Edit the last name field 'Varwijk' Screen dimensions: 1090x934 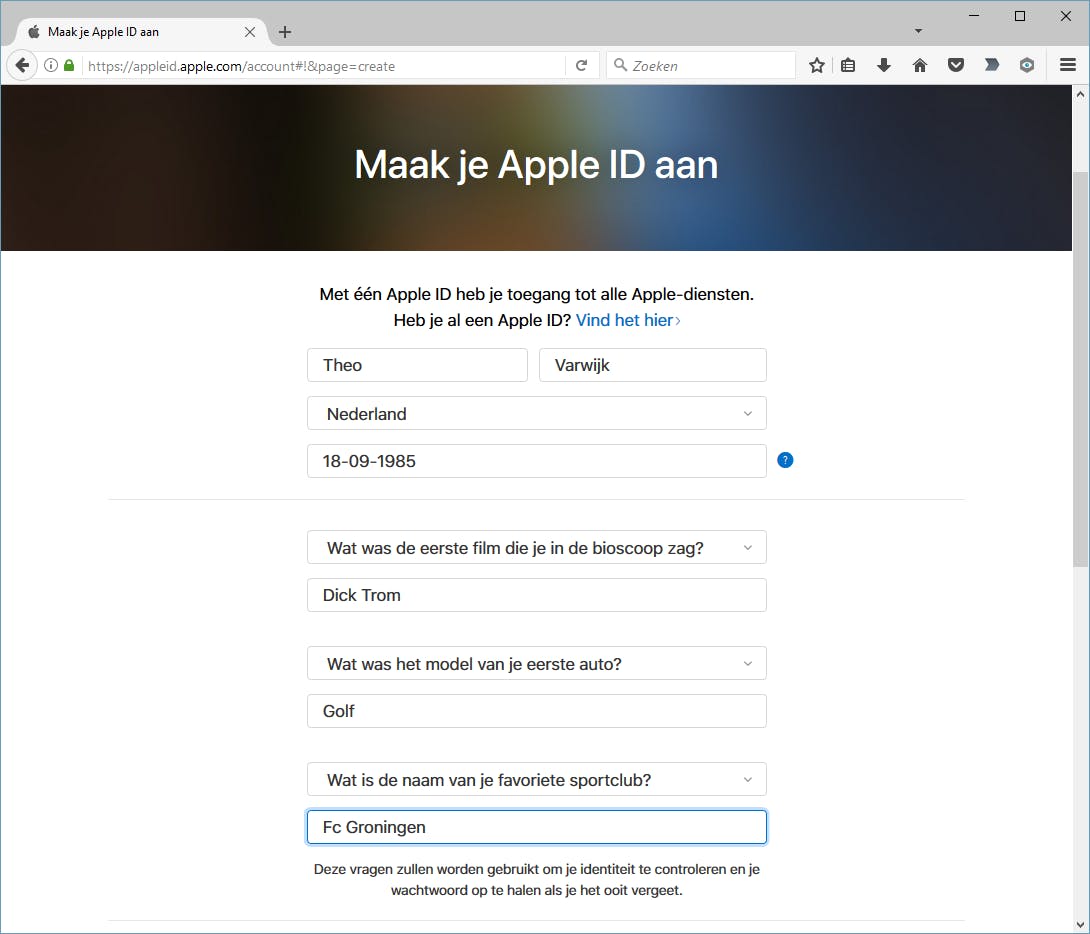[653, 365]
